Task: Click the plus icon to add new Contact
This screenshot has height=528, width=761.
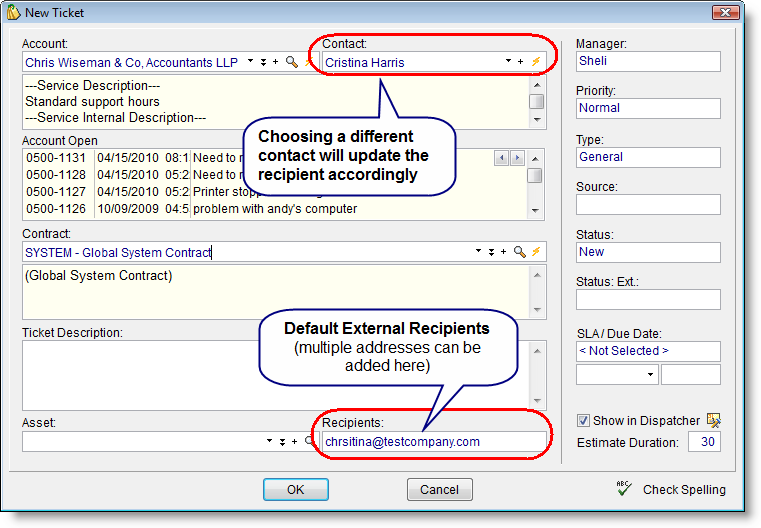Action: pyautogui.click(x=521, y=62)
